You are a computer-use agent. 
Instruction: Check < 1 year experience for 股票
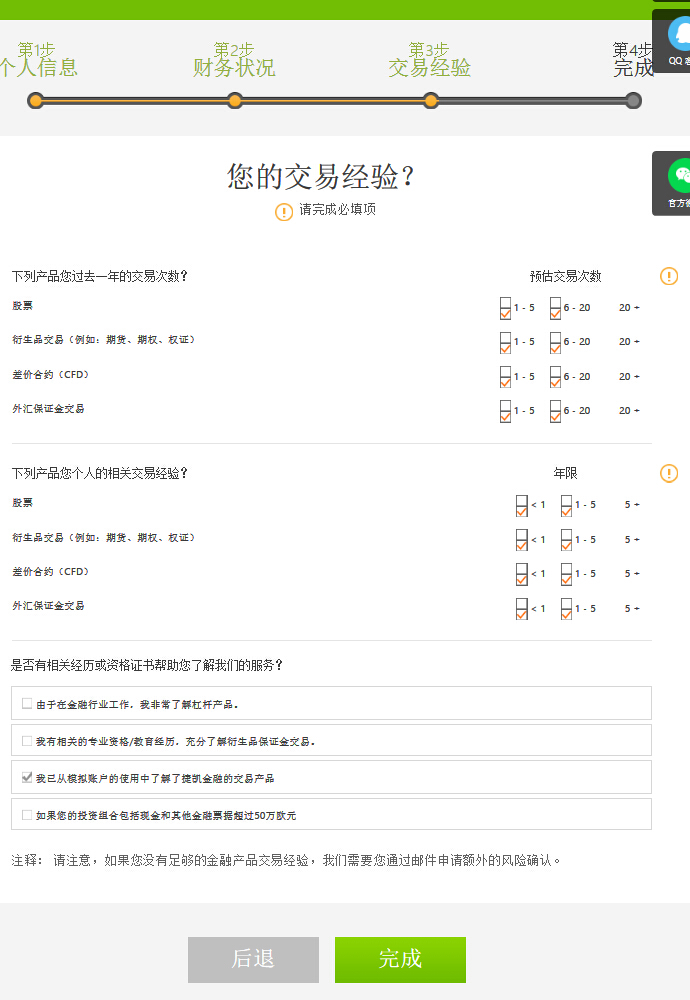(522, 506)
